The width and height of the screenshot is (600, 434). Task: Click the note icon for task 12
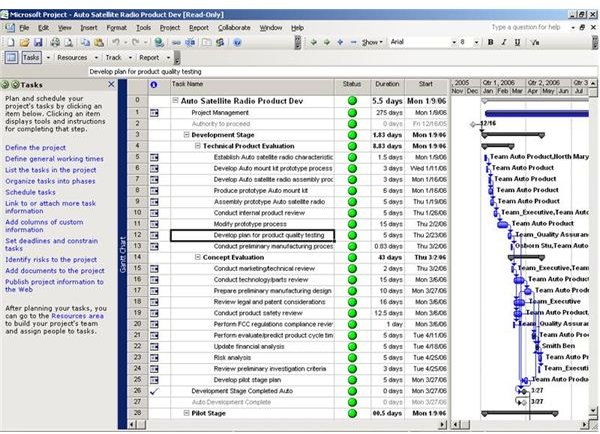coord(154,235)
